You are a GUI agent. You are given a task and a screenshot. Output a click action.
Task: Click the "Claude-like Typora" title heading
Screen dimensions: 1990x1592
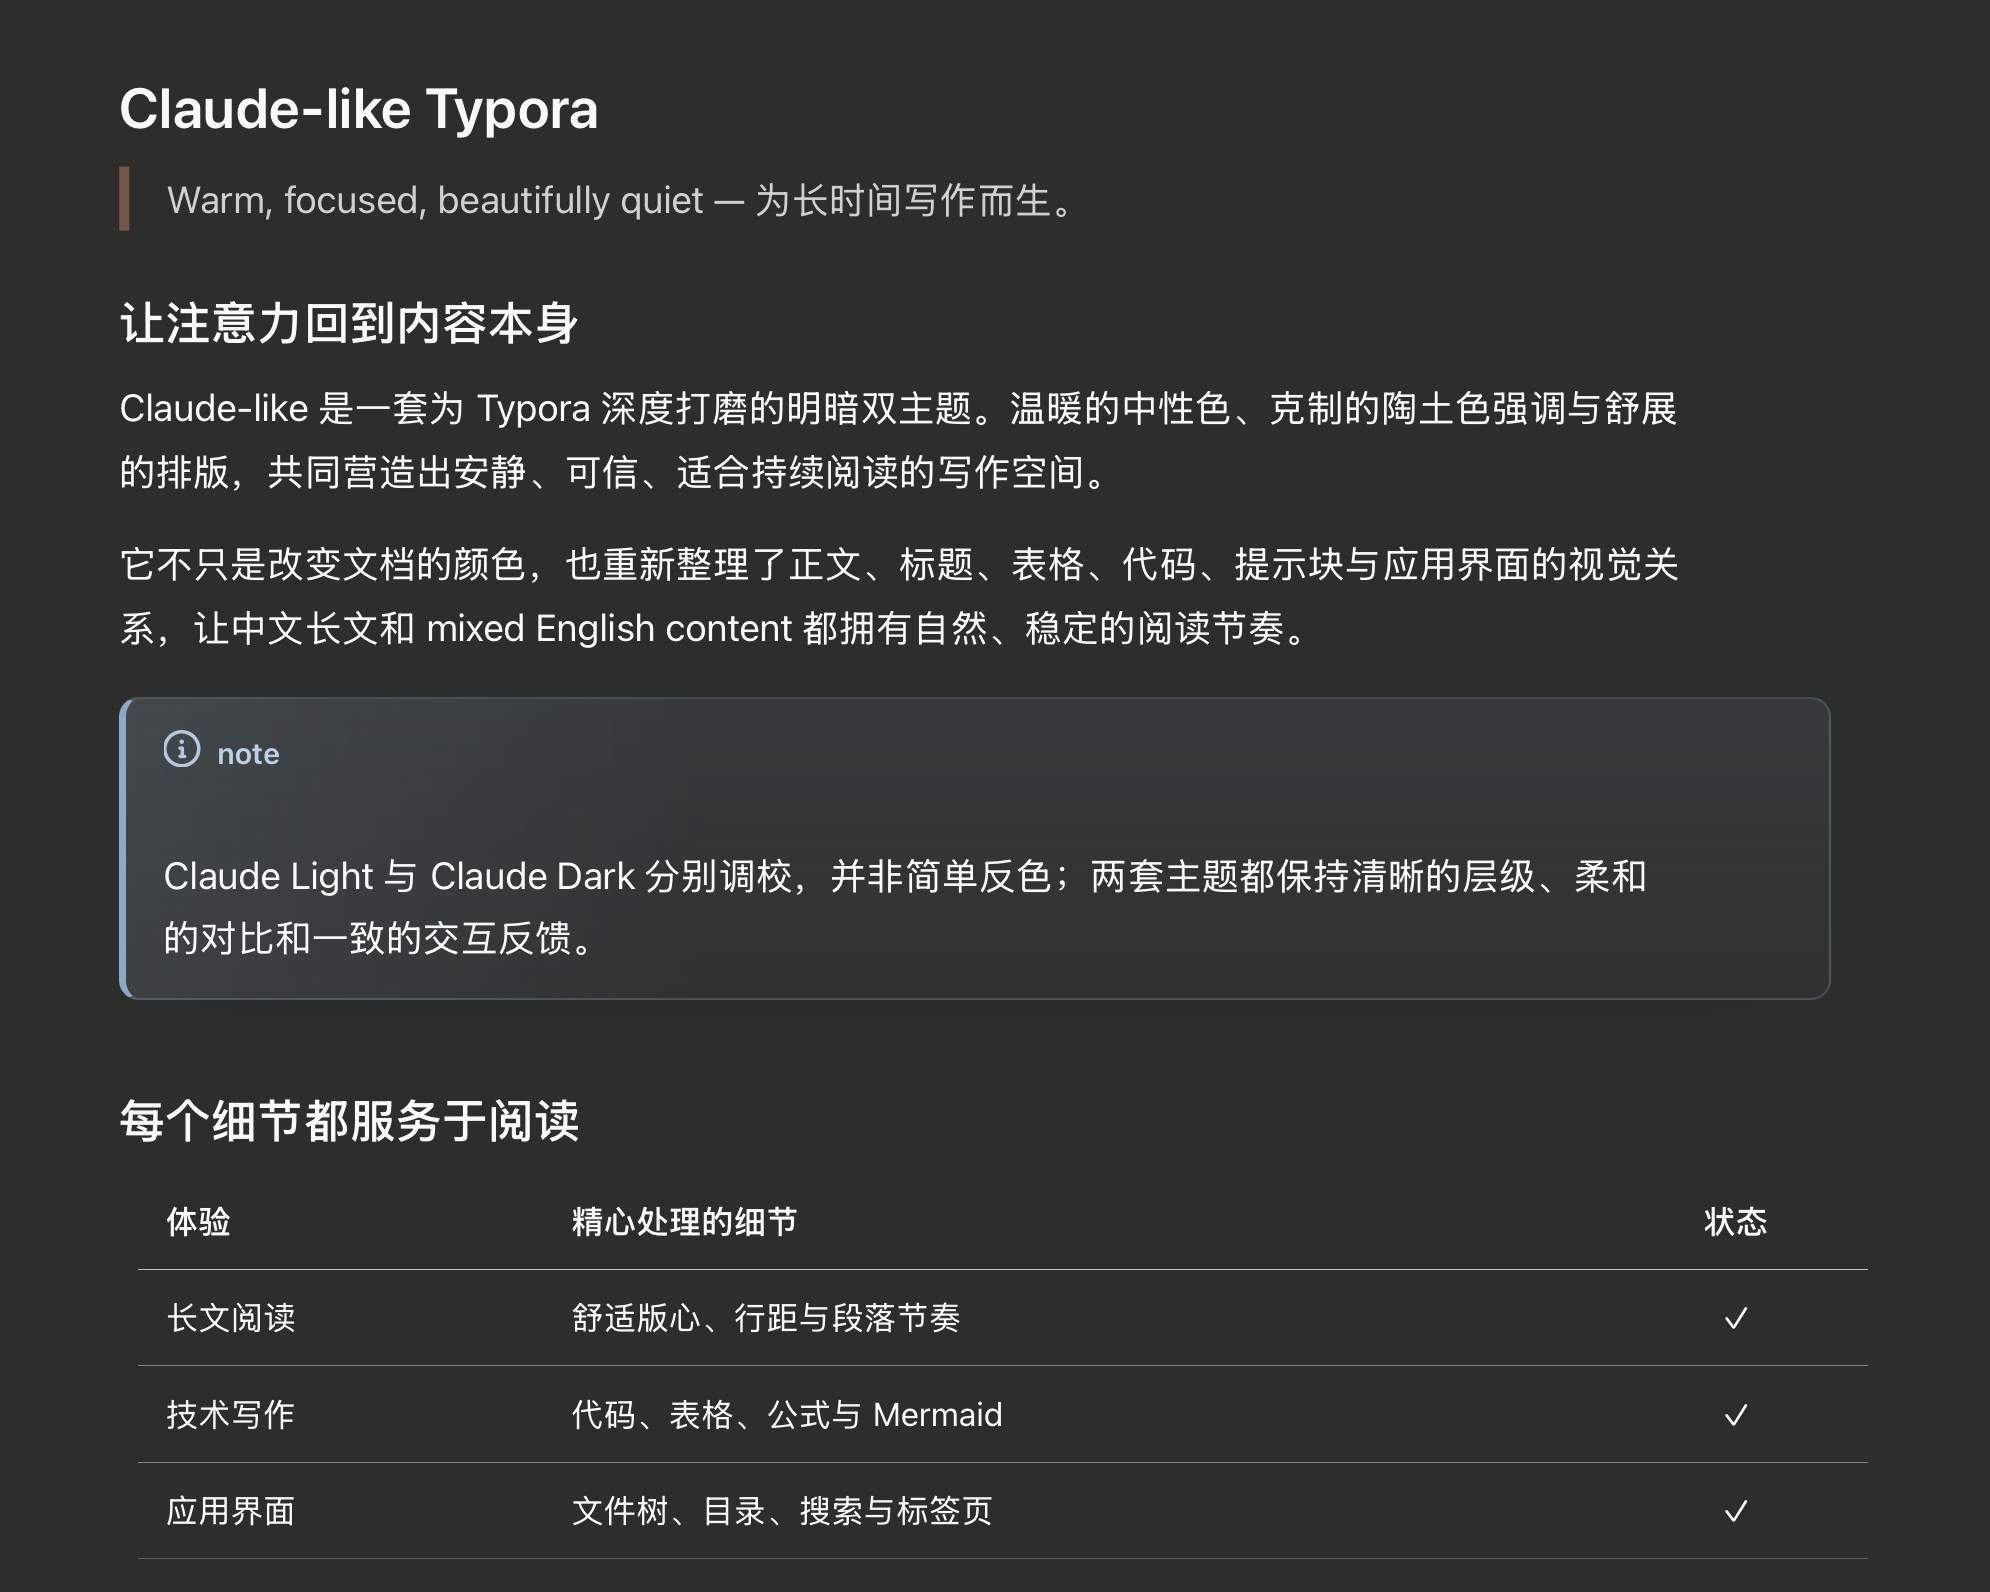pyautogui.click(x=359, y=109)
